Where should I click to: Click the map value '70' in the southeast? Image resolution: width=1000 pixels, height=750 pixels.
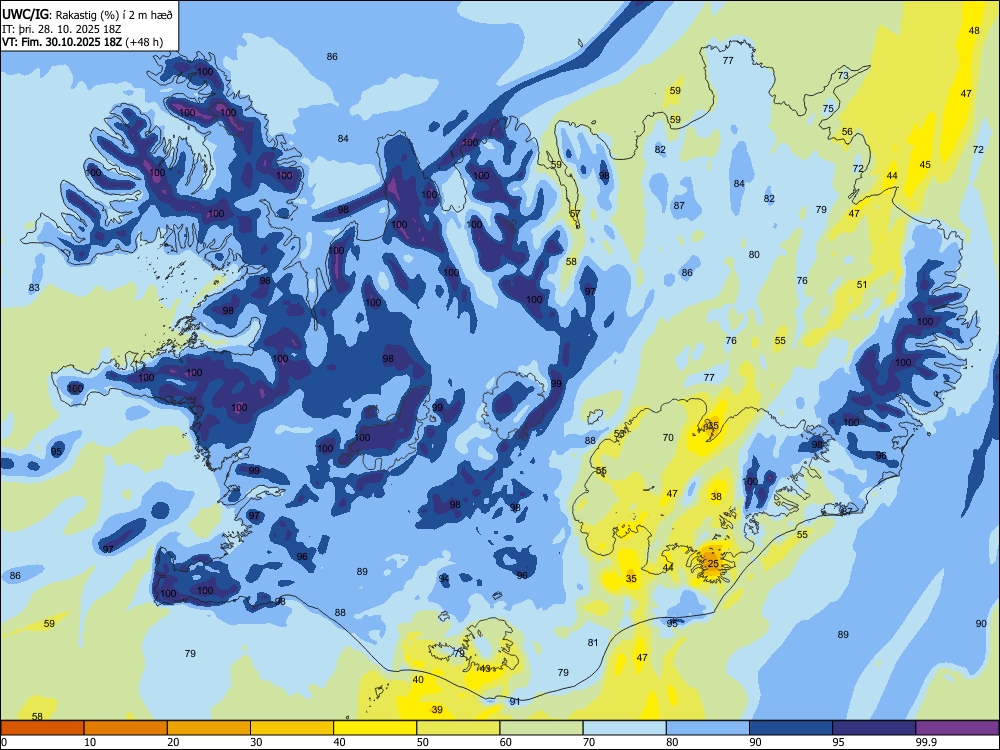[x=668, y=438]
